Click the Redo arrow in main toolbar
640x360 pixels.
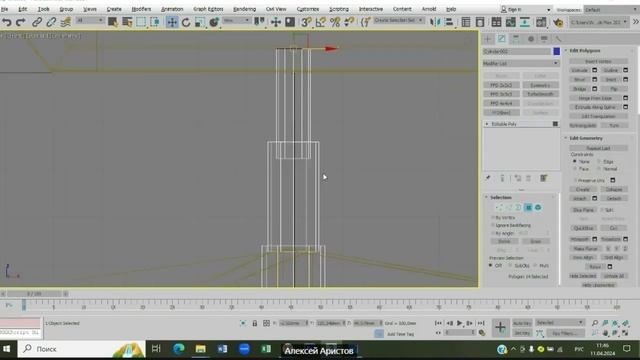(20, 22)
